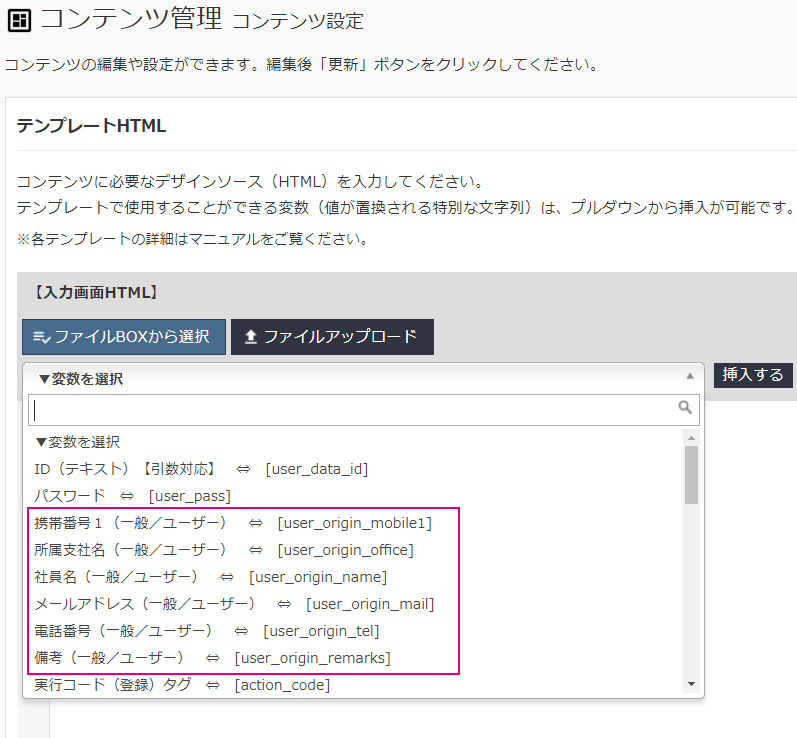Click the content management icon in header
Image resolution: width=797 pixels, height=738 pixels.
[x=18, y=20]
